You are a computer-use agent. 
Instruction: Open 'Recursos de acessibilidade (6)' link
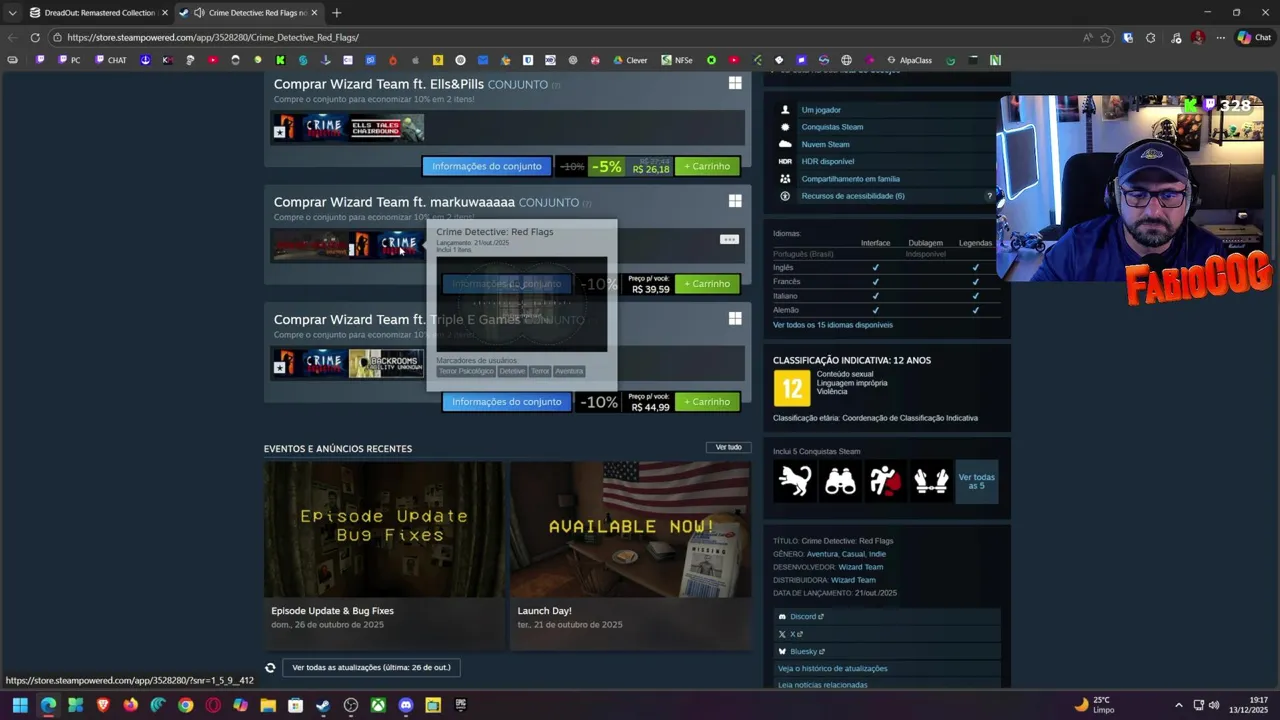pyautogui.click(x=853, y=196)
